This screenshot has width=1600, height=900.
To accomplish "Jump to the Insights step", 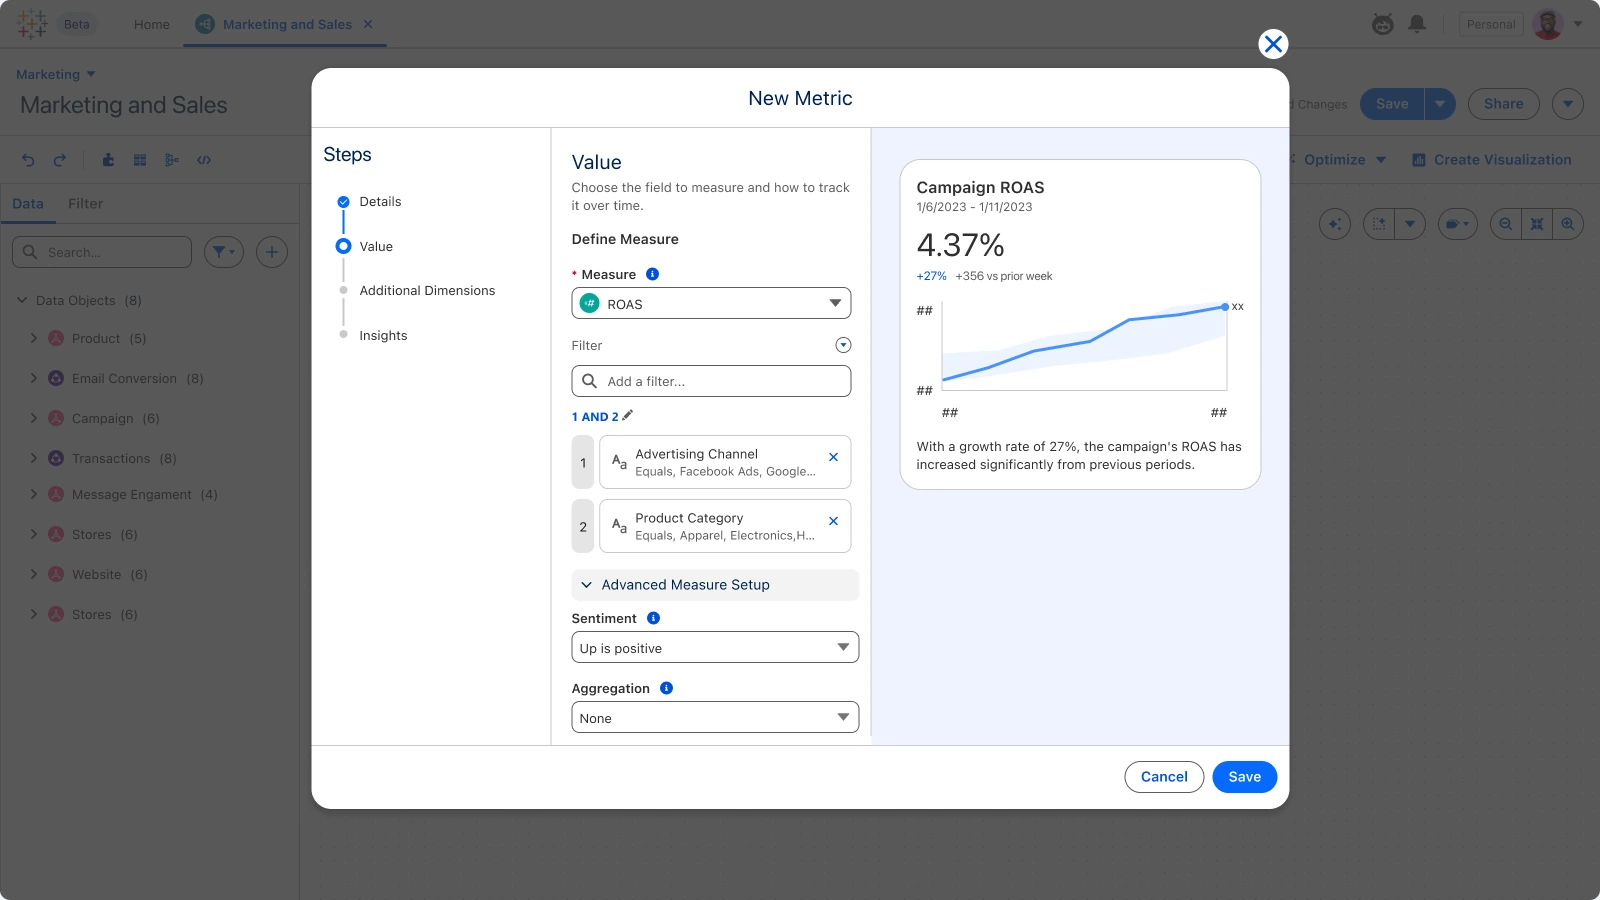I will coord(383,336).
